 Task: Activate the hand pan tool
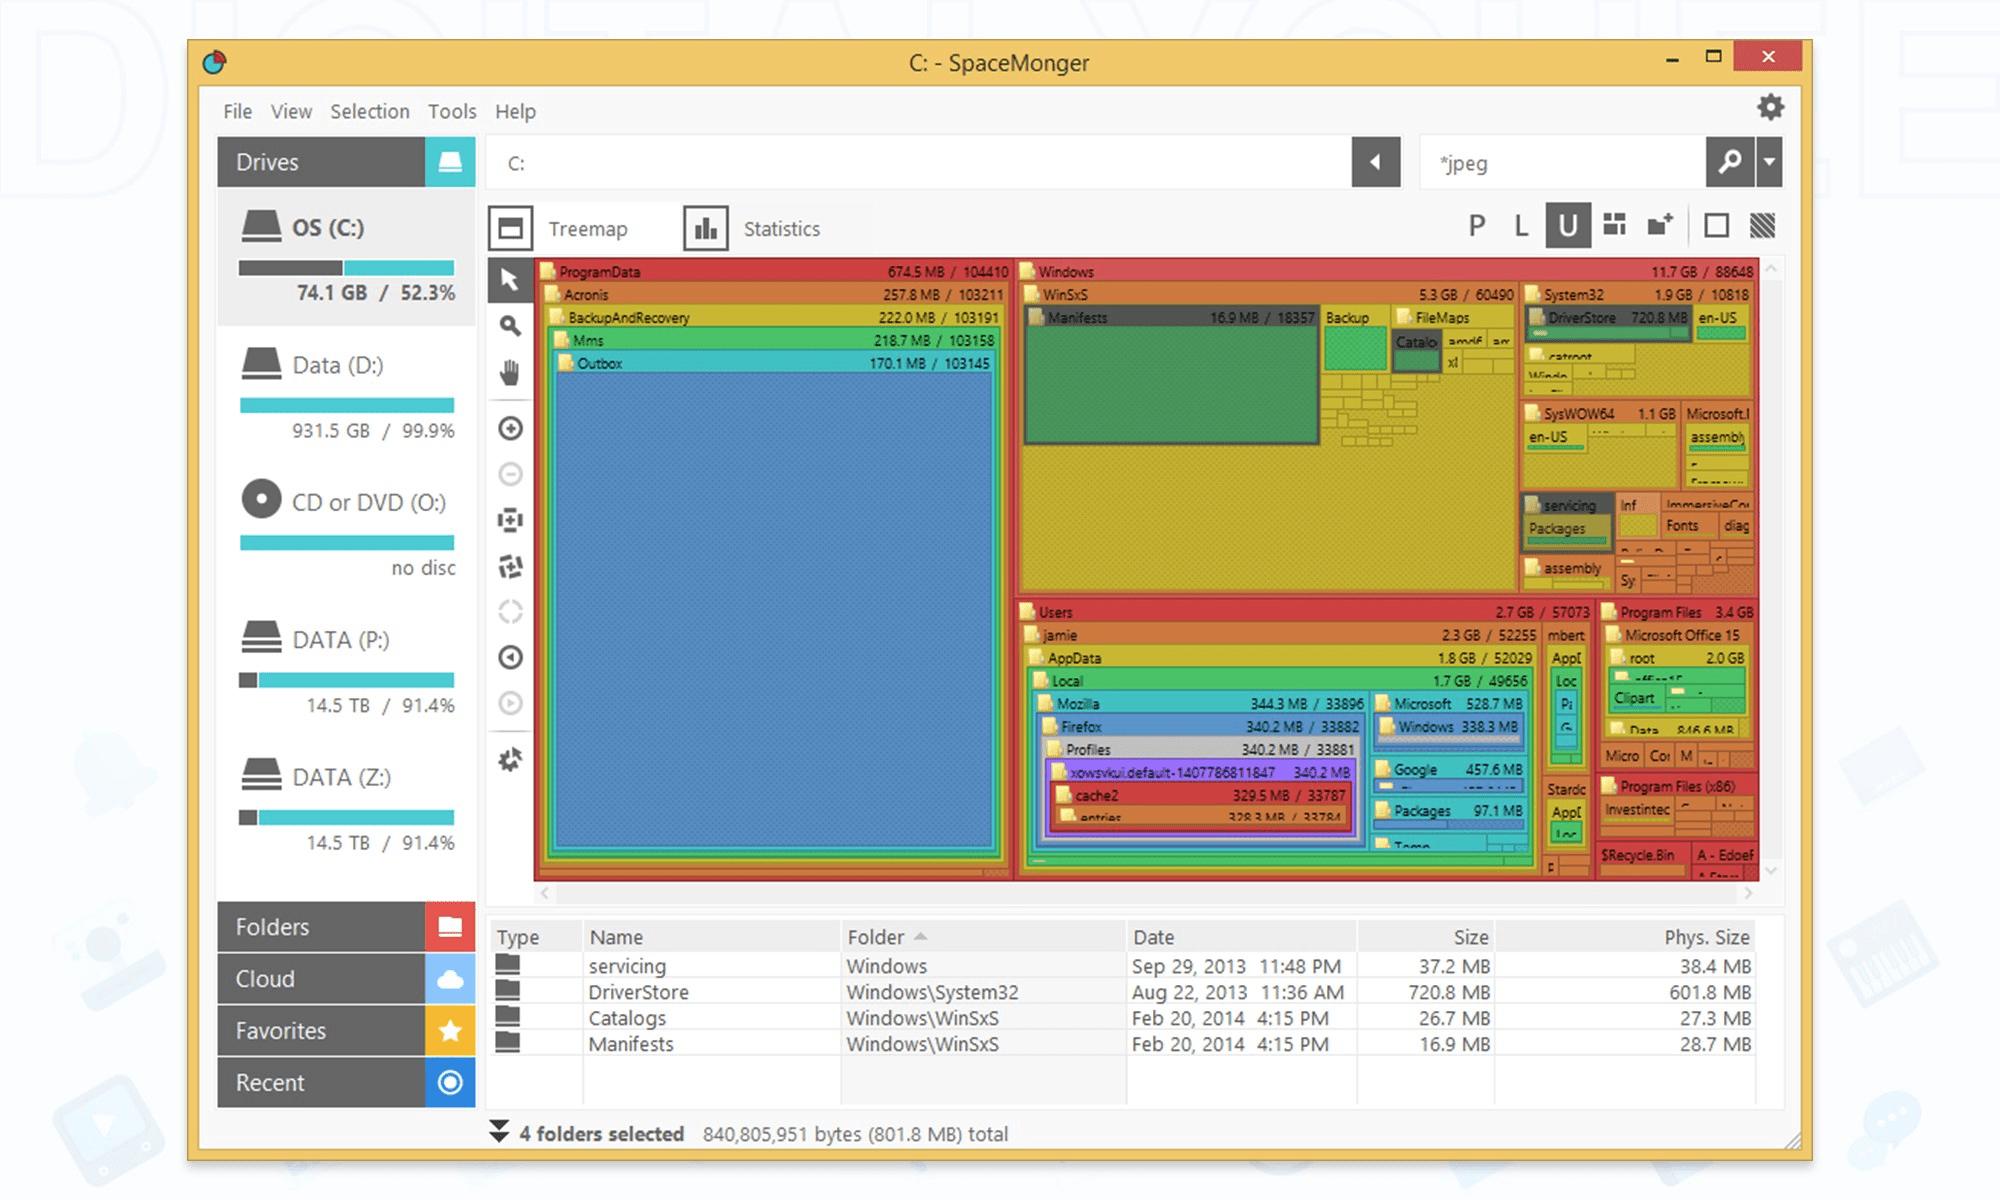511,372
